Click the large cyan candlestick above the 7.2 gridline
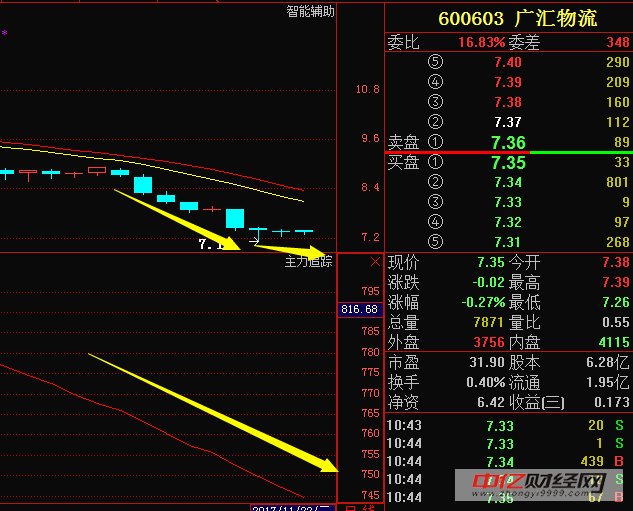Image resolution: width=633 pixels, height=511 pixels. point(235,219)
